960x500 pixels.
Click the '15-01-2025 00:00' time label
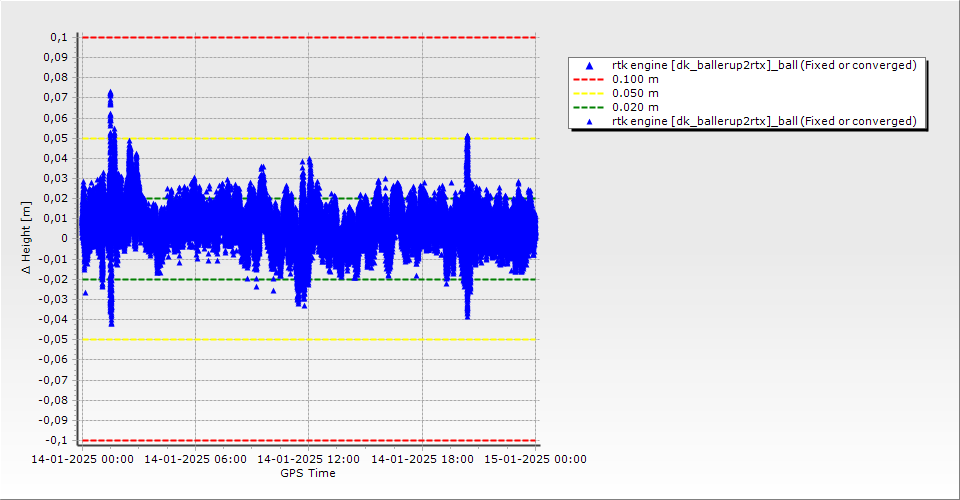(536, 459)
